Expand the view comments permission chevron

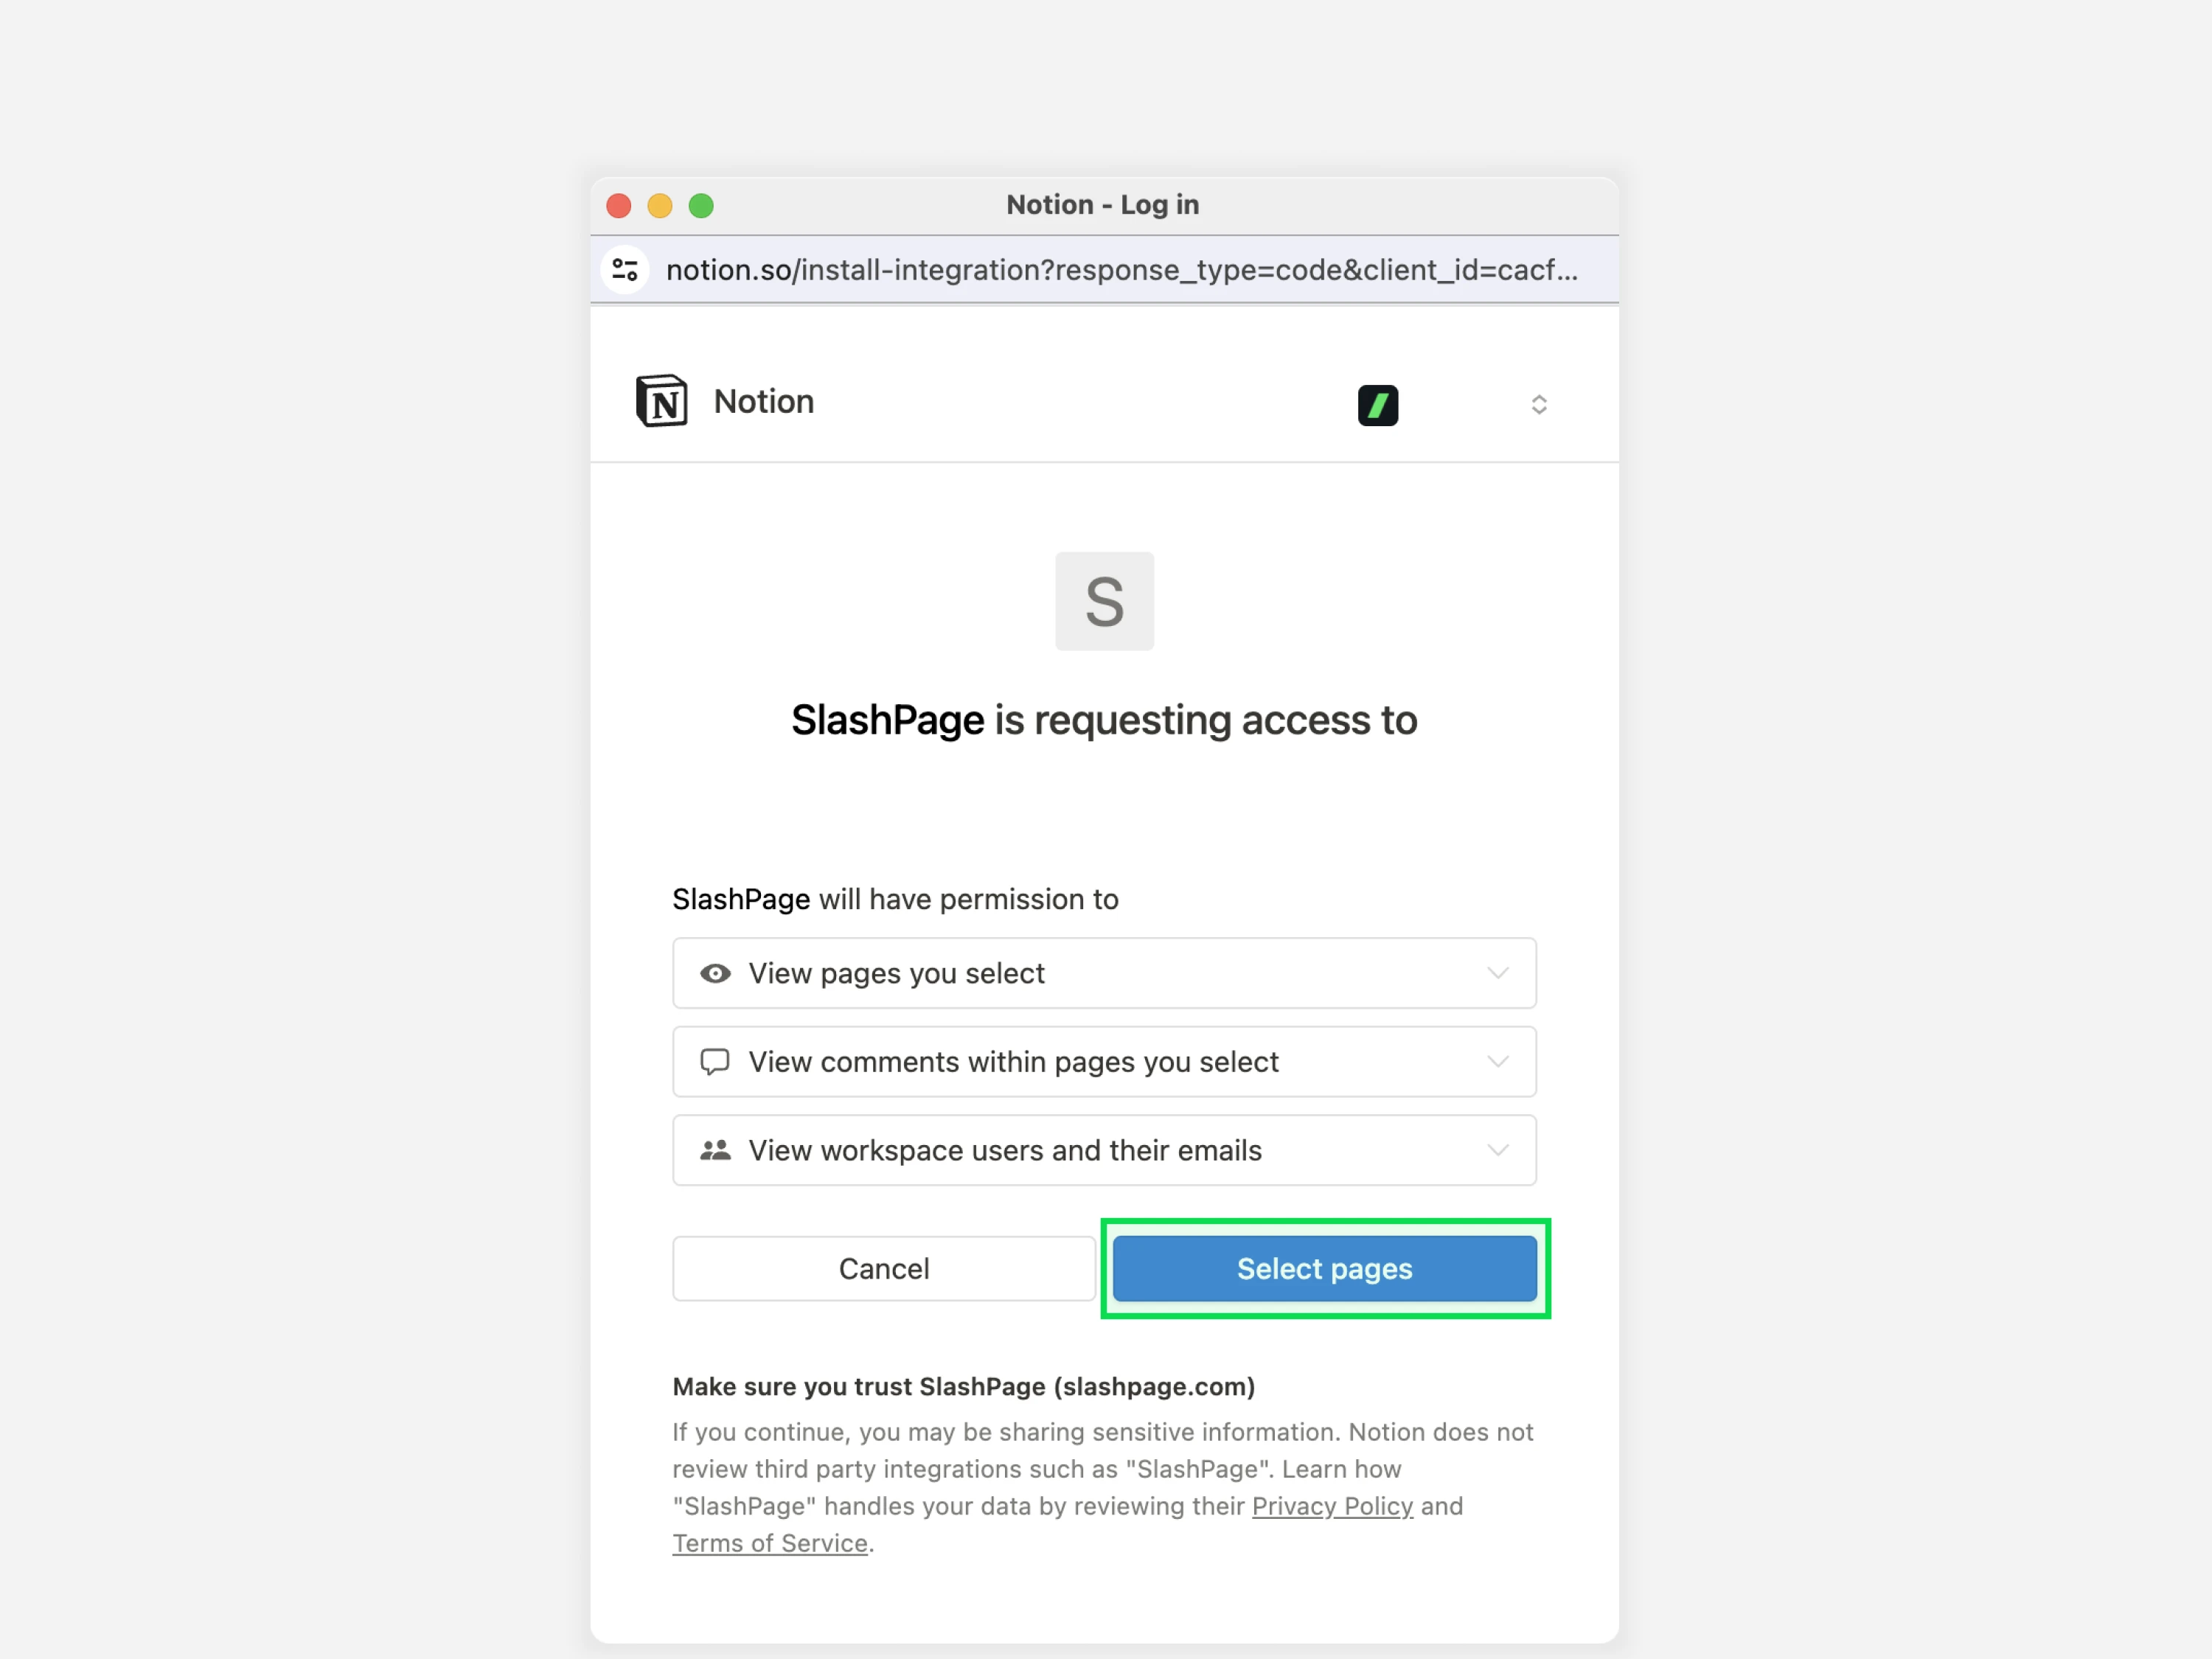[x=1497, y=1062]
